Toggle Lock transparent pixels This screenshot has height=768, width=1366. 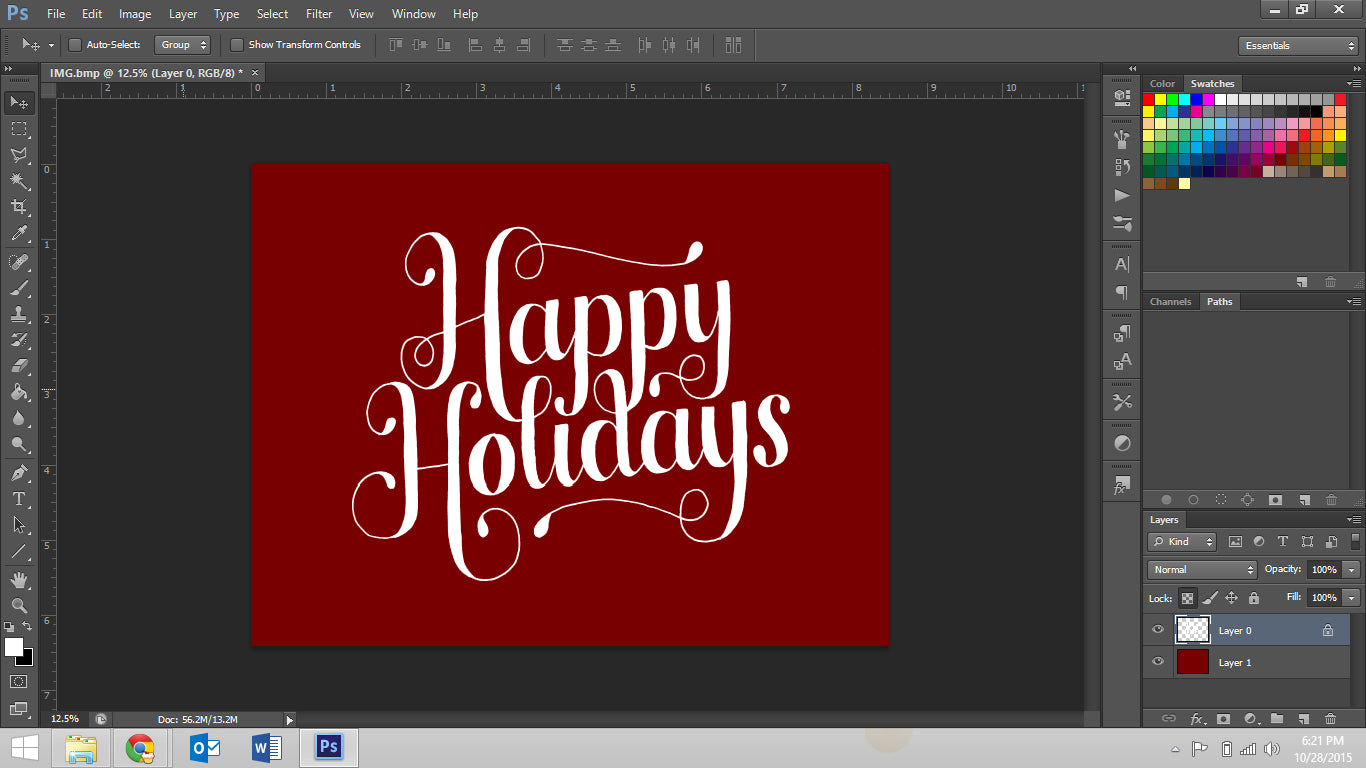click(1187, 598)
